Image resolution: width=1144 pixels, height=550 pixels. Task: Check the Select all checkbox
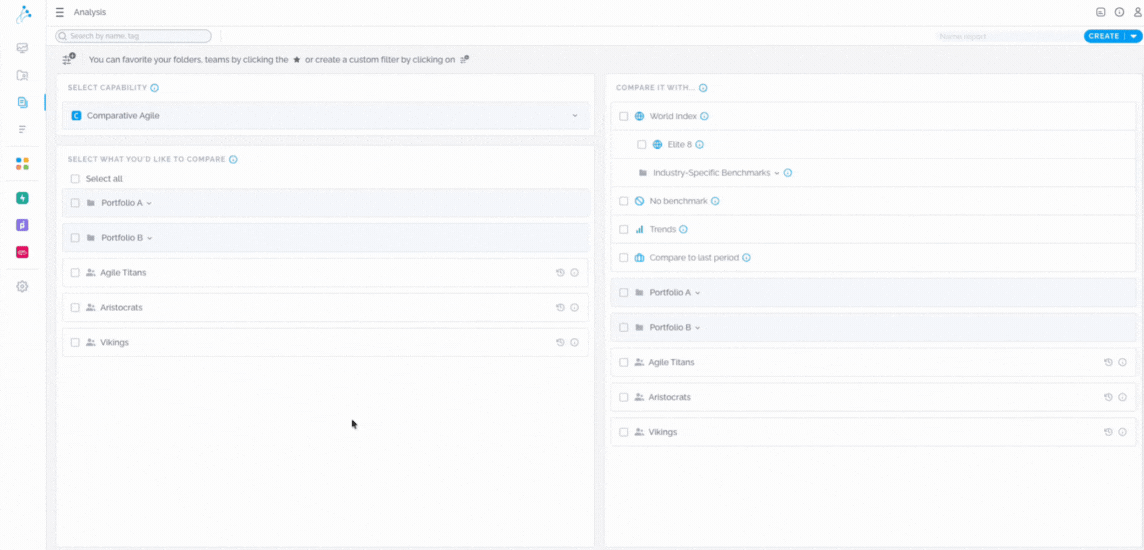[75, 179]
